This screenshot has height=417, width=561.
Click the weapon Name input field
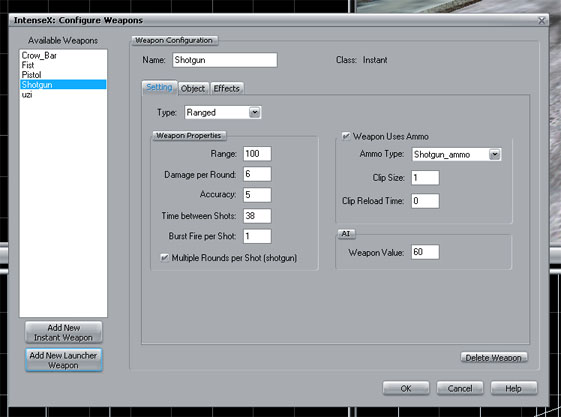tap(225, 60)
